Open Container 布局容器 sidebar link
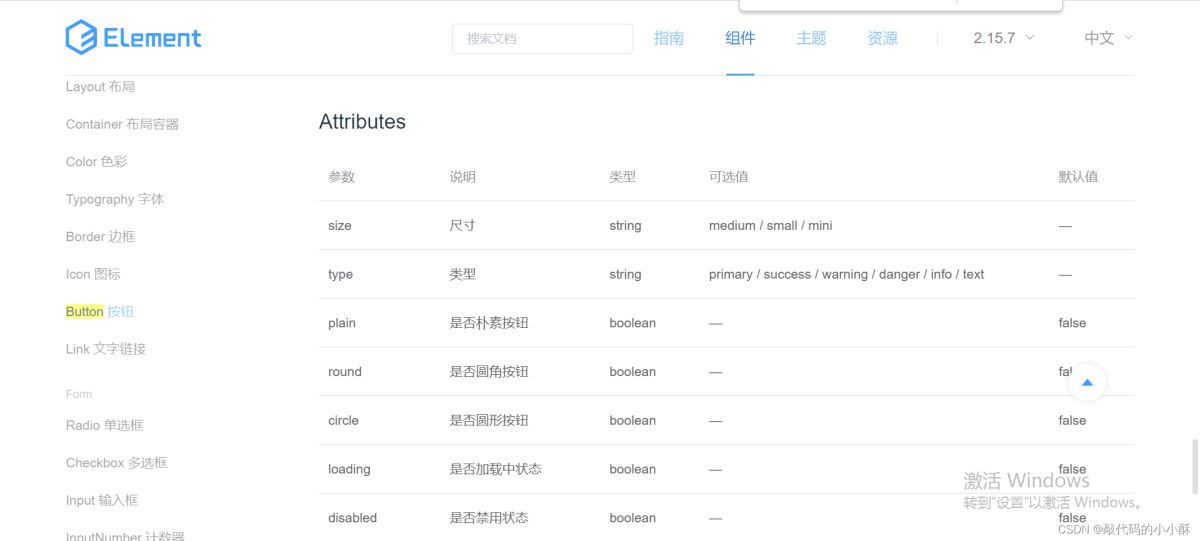1200x541 pixels. pos(122,124)
